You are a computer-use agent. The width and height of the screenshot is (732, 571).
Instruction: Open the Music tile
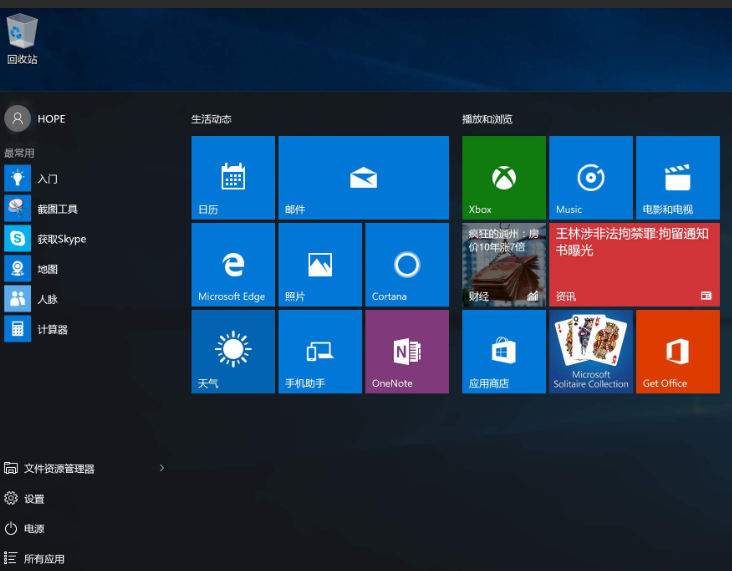(x=591, y=177)
